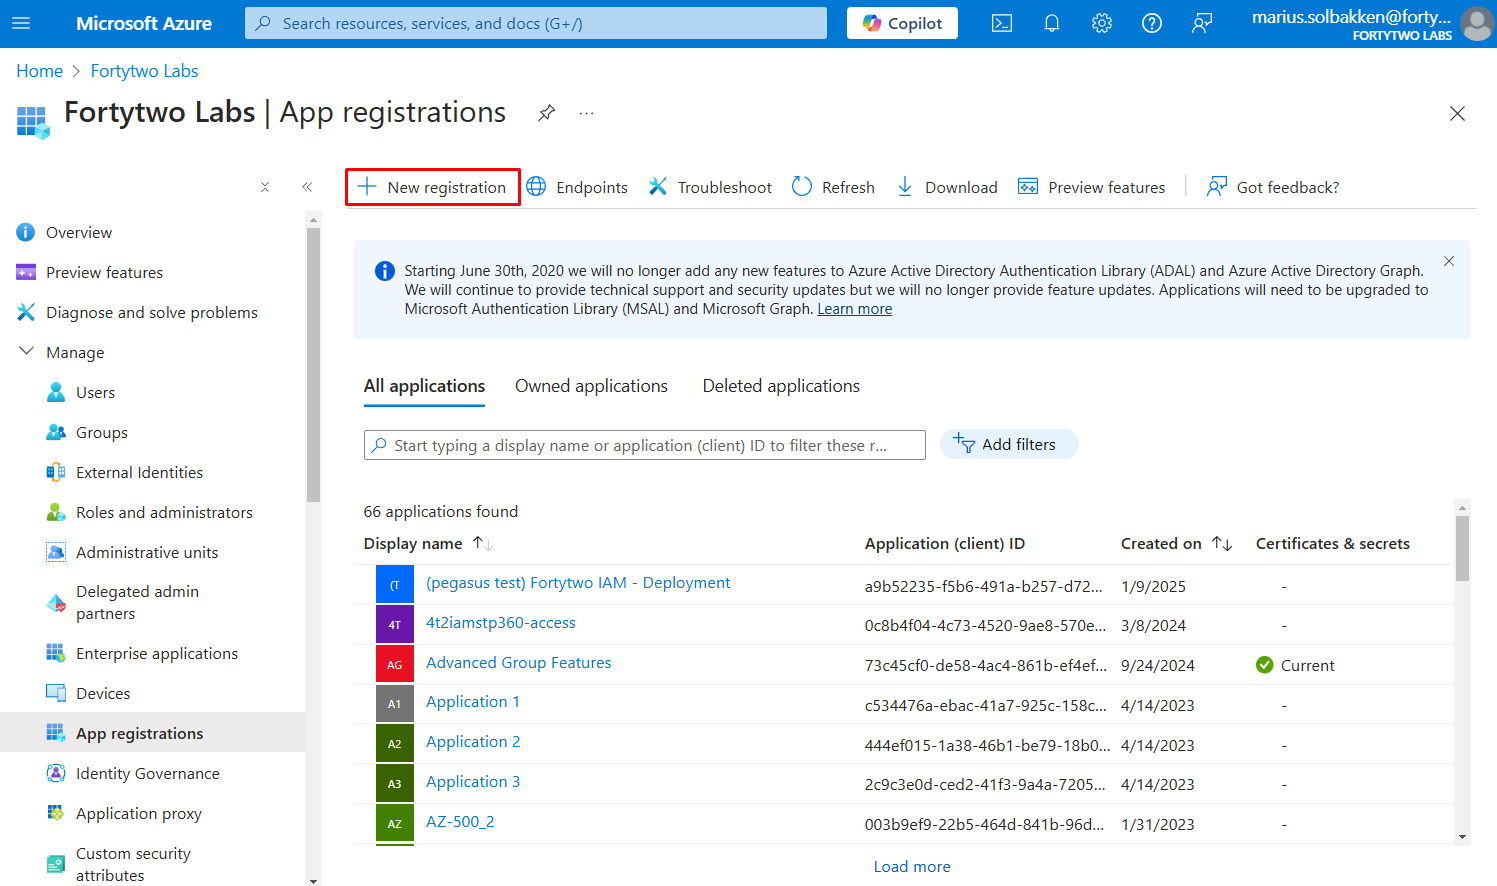
Task: Pin the App registrations page
Action: coord(546,113)
